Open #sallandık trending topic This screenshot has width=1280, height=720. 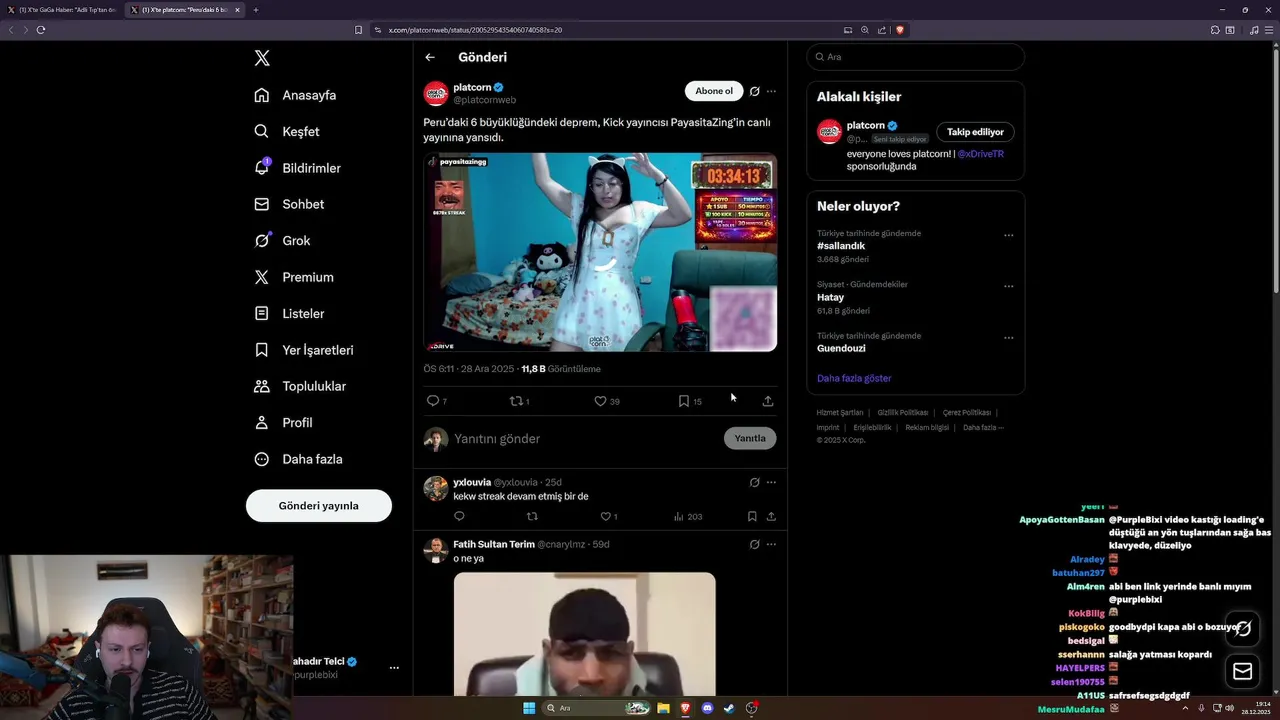(x=841, y=246)
